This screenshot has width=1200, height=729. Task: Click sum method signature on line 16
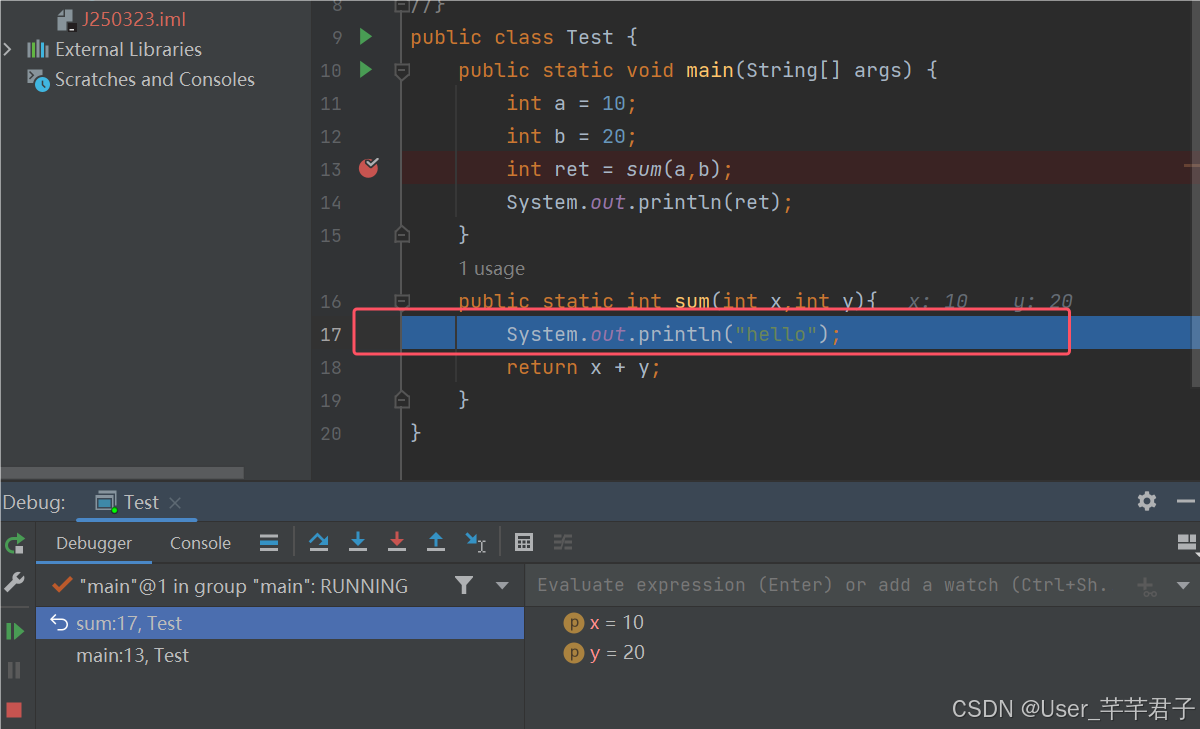(x=667, y=301)
